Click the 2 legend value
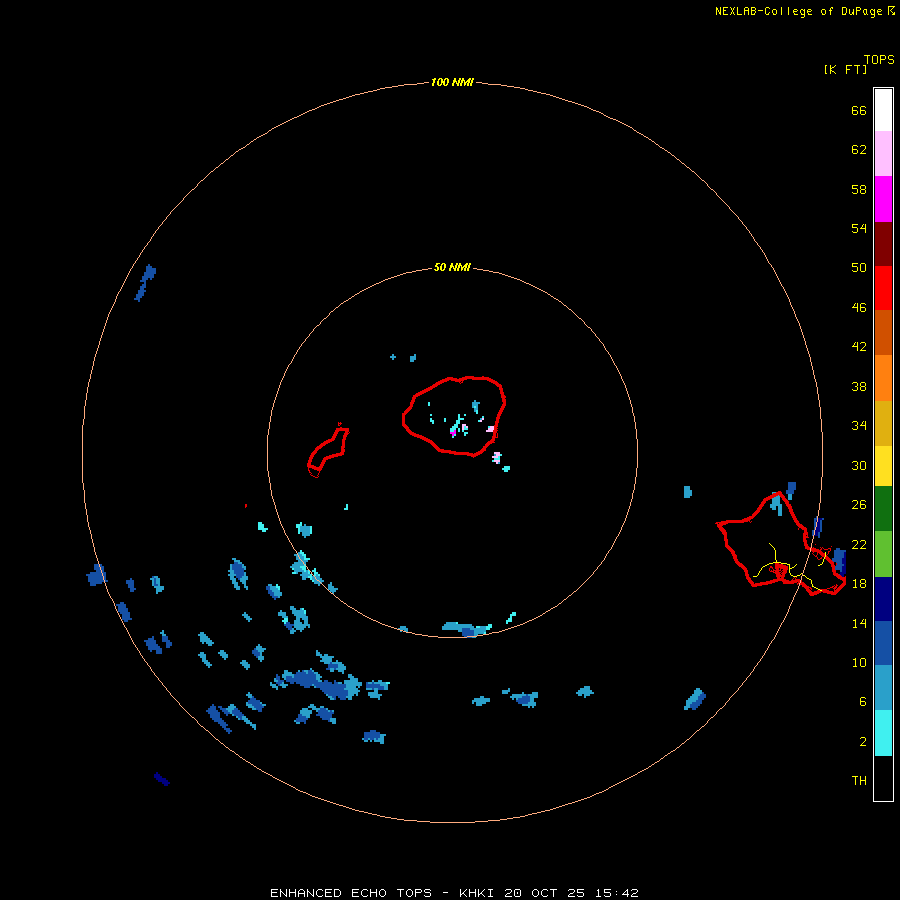This screenshot has width=900, height=900. 863,741
